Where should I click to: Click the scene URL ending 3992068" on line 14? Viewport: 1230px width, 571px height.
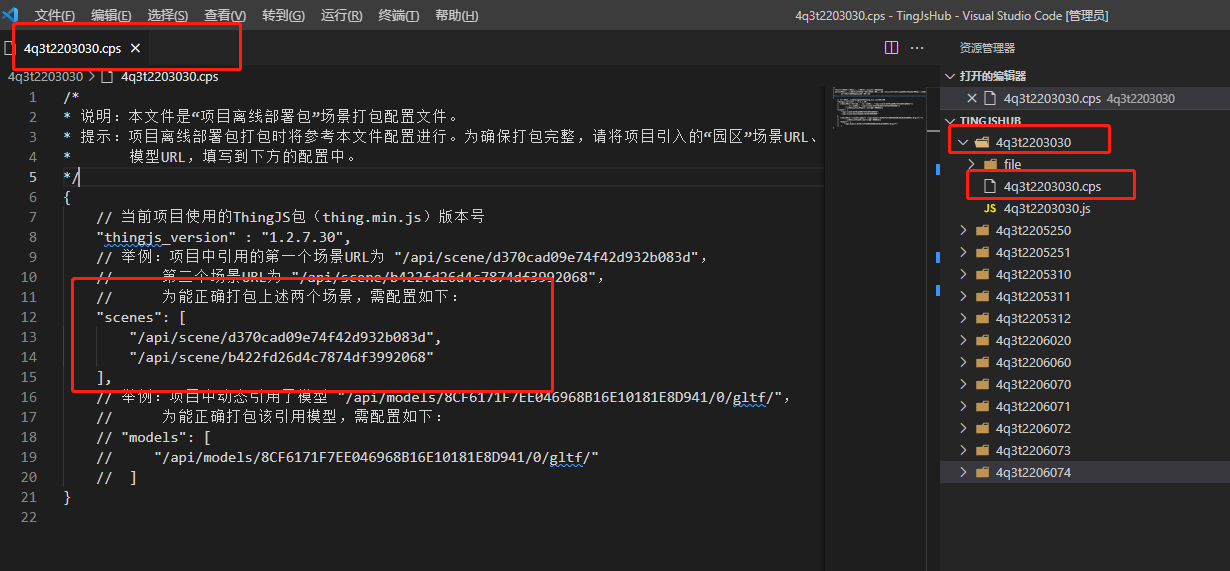click(281, 357)
